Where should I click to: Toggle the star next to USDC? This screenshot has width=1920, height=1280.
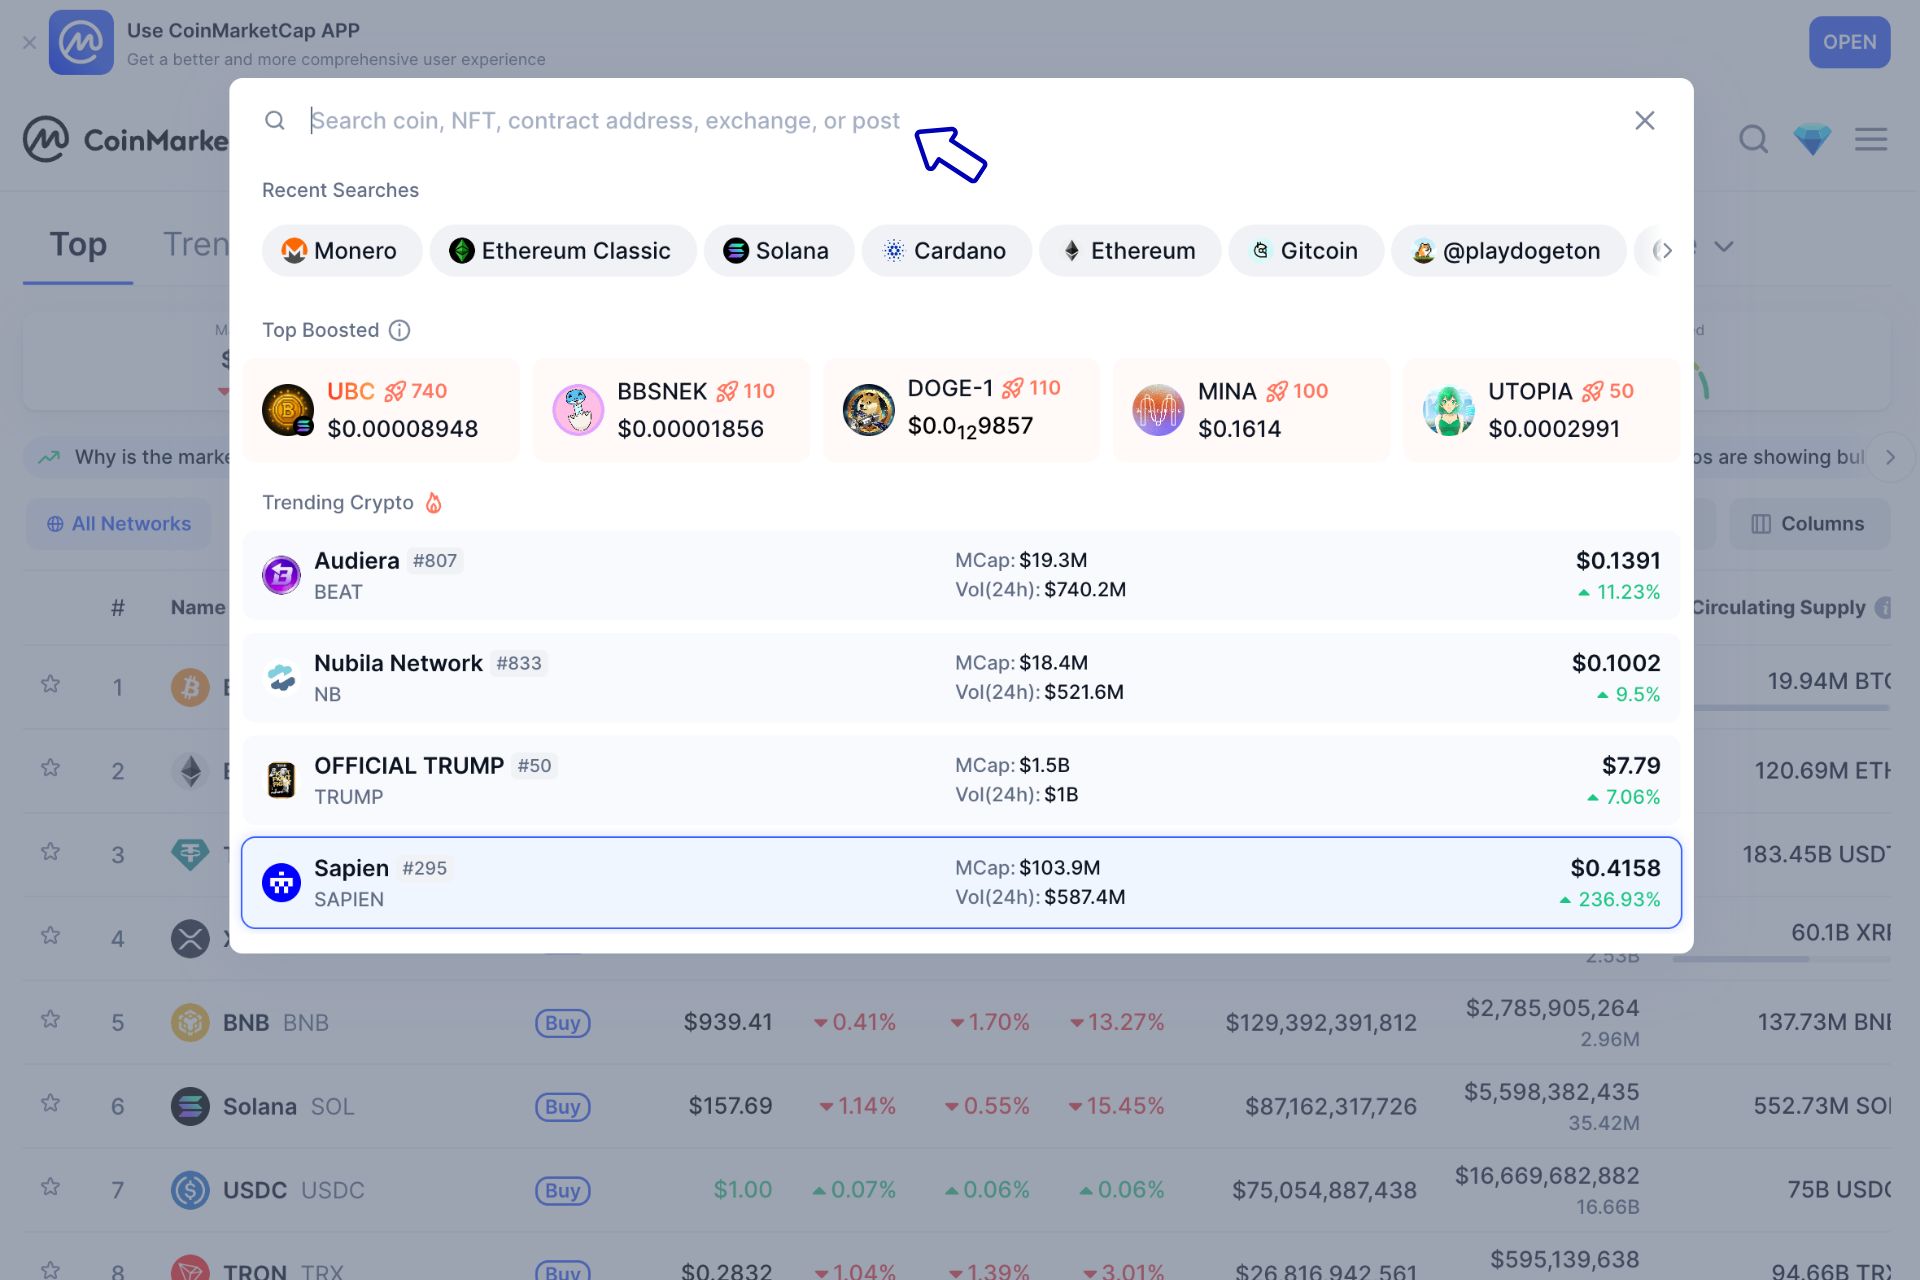pos(50,1189)
